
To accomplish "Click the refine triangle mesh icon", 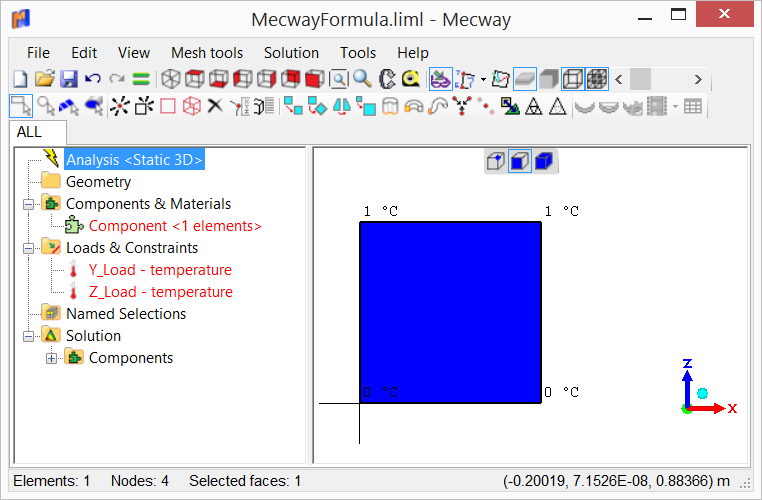I will tap(534, 106).
